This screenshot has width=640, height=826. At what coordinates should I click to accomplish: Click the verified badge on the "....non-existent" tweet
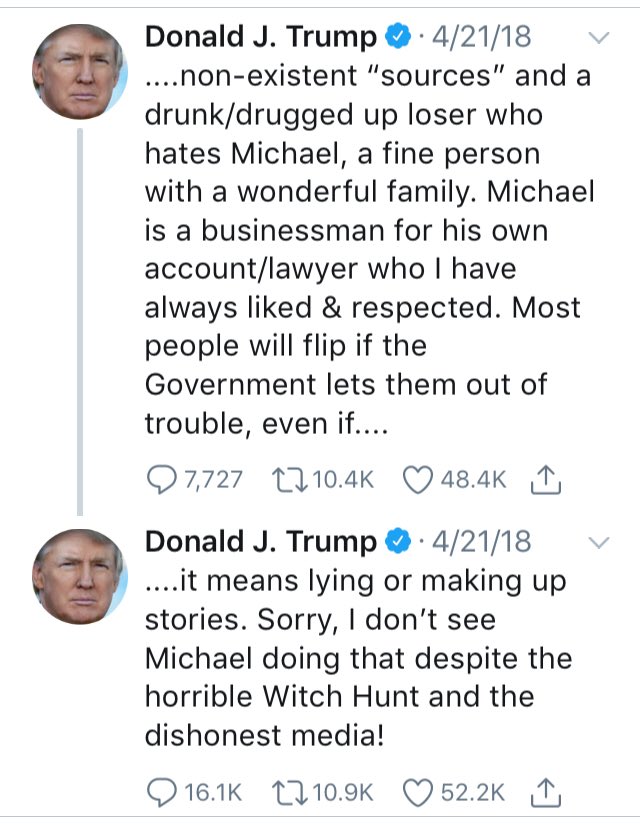[398, 39]
